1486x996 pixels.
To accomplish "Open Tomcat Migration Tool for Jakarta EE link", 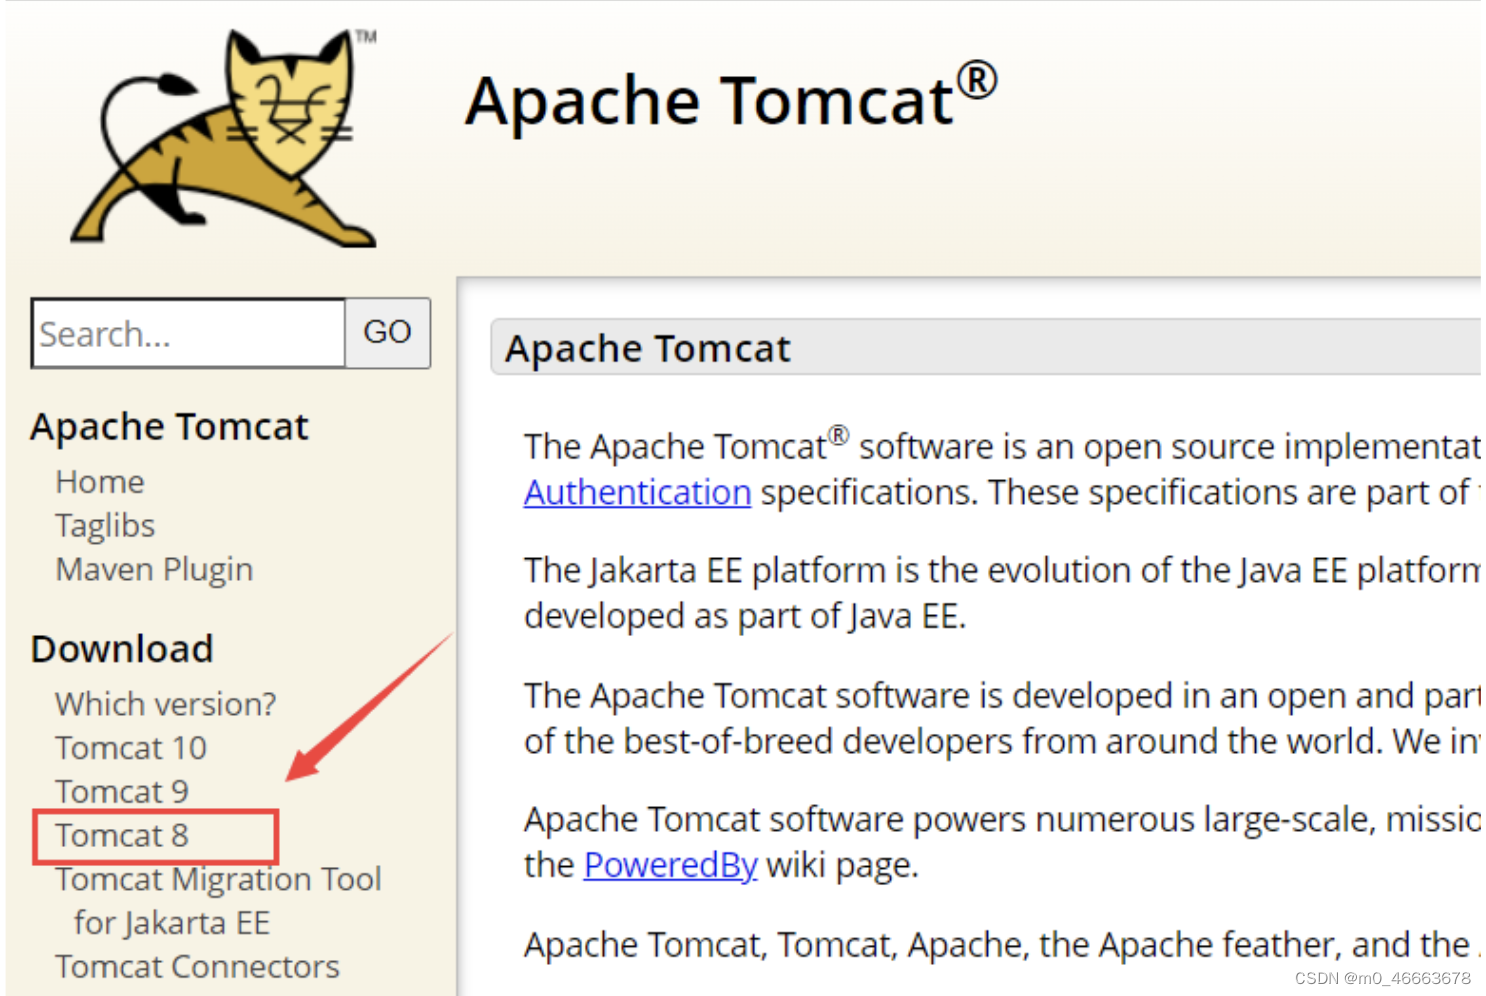I will [x=218, y=901].
